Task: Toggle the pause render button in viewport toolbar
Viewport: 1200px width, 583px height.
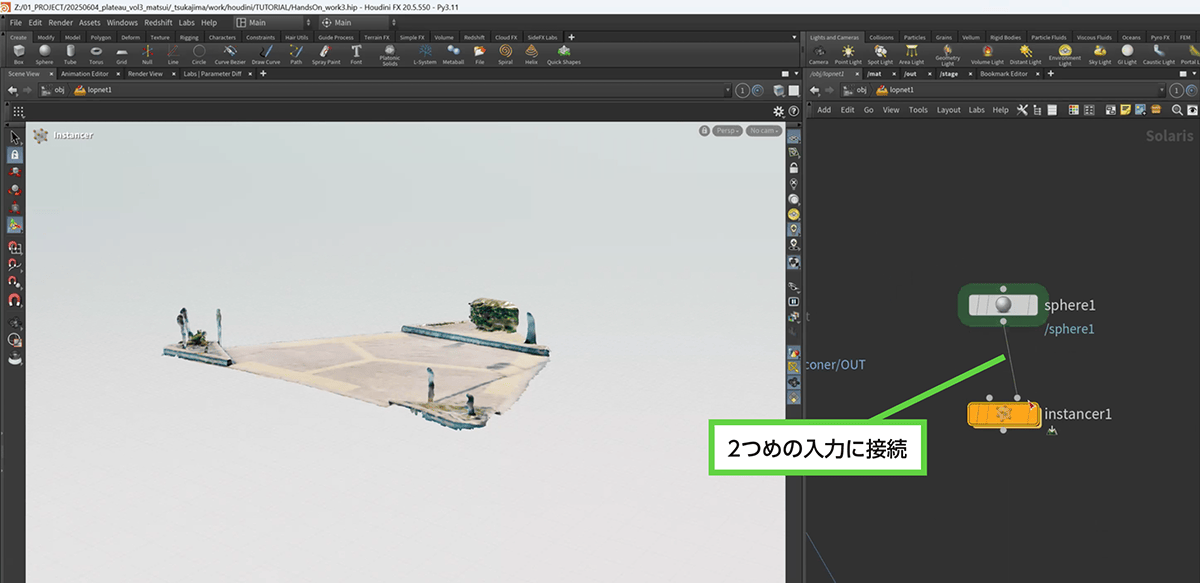Action: pos(793,300)
